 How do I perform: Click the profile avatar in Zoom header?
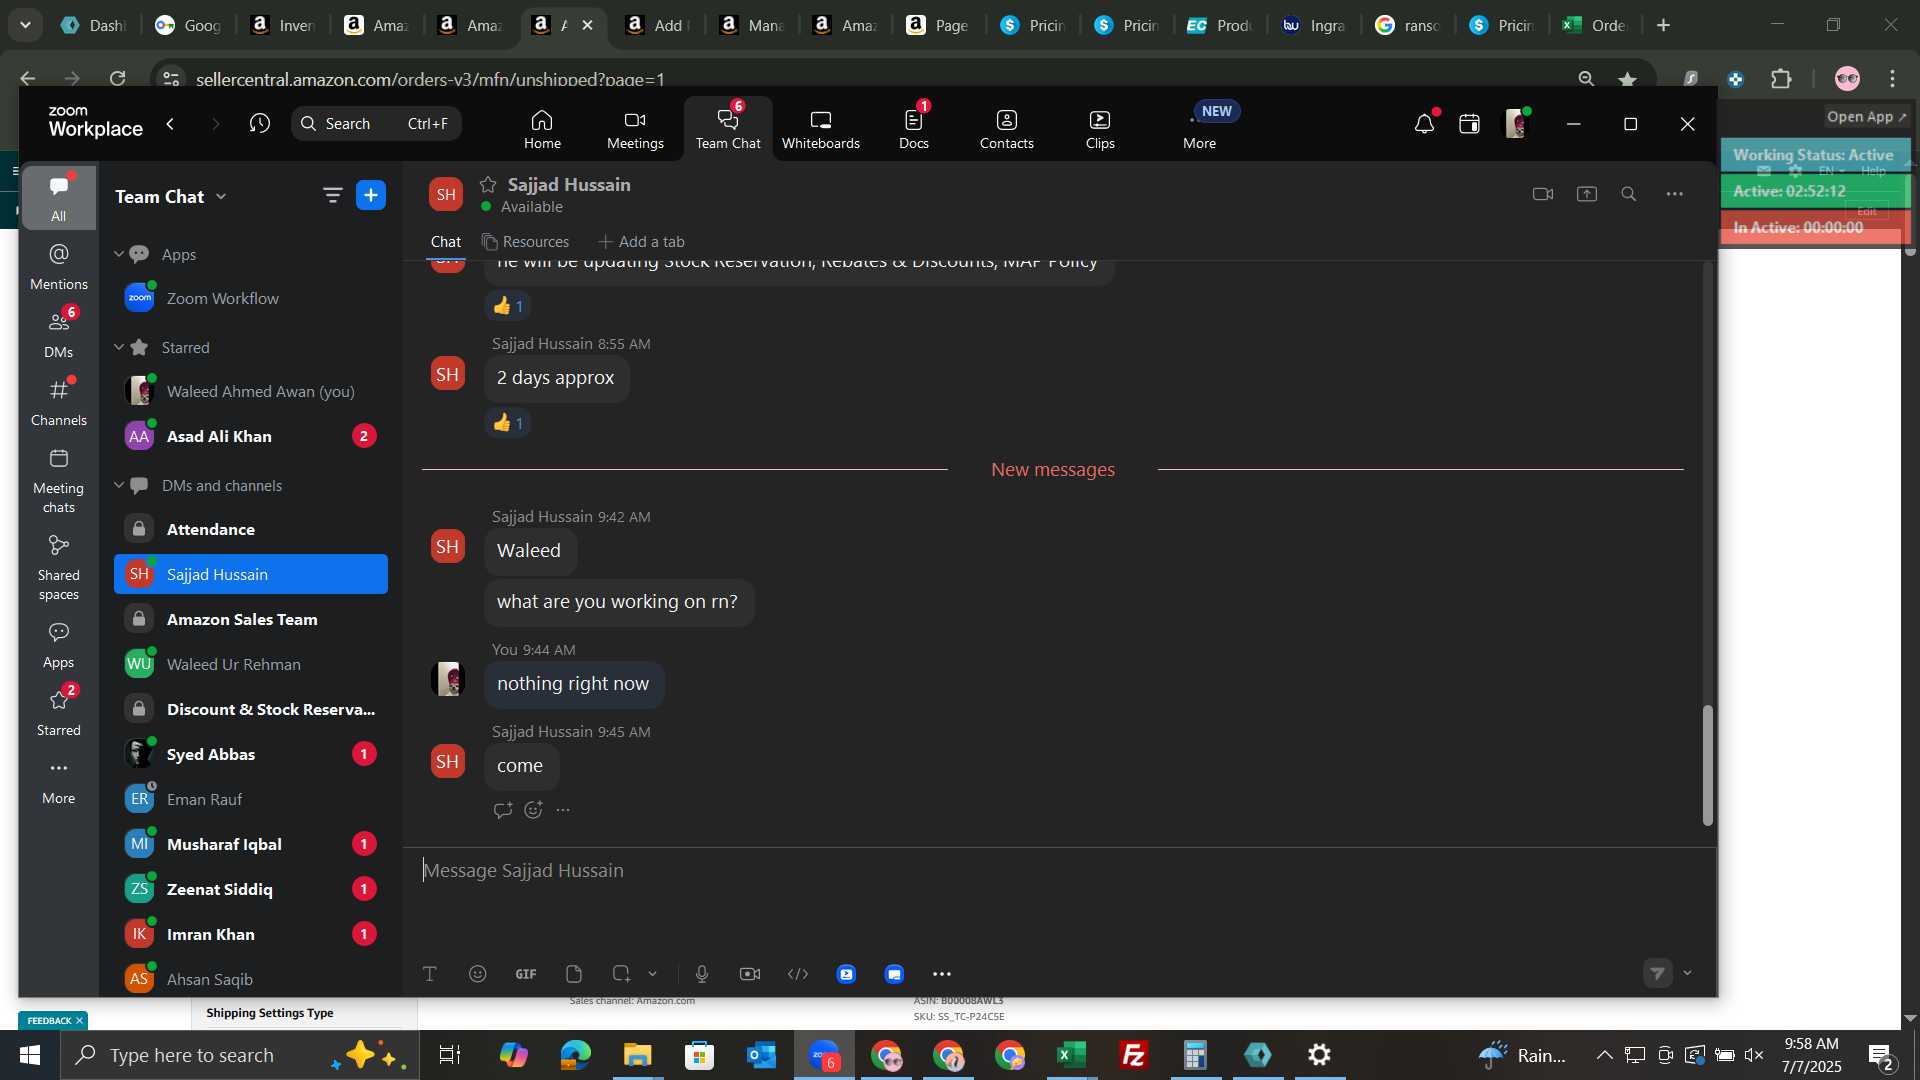coord(1516,123)
